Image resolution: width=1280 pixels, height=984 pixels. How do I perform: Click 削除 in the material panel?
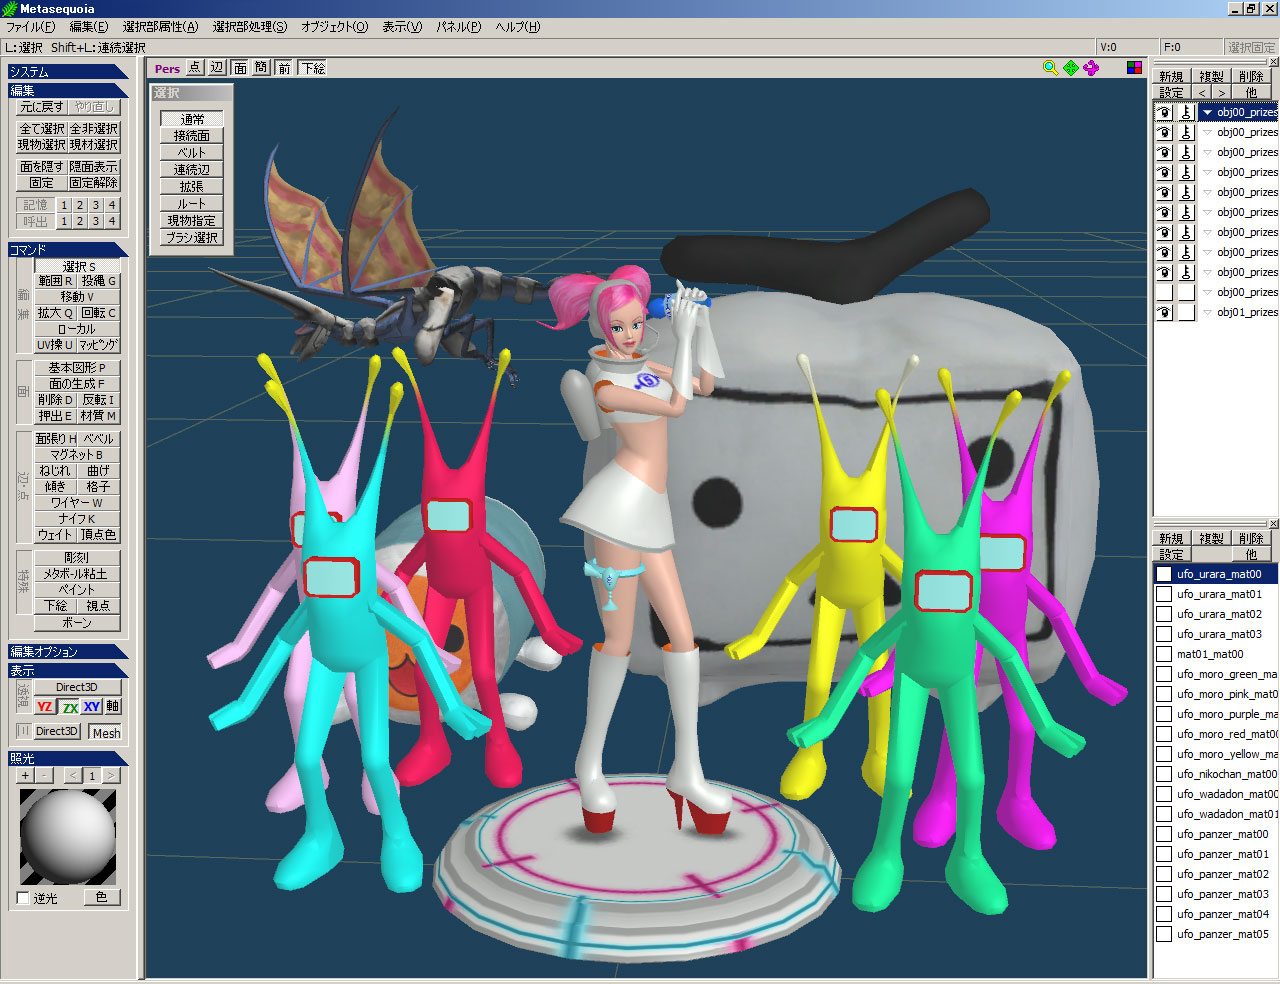(1251, 538)
